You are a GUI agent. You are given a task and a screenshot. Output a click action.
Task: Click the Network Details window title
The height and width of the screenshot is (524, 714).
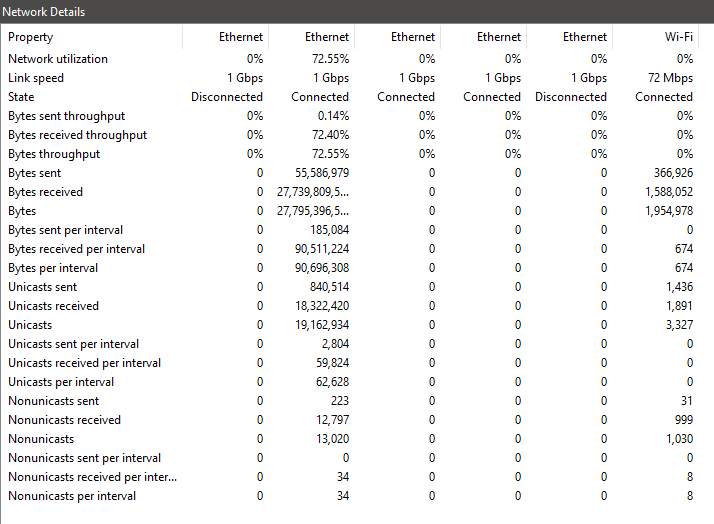coord(46,11)
